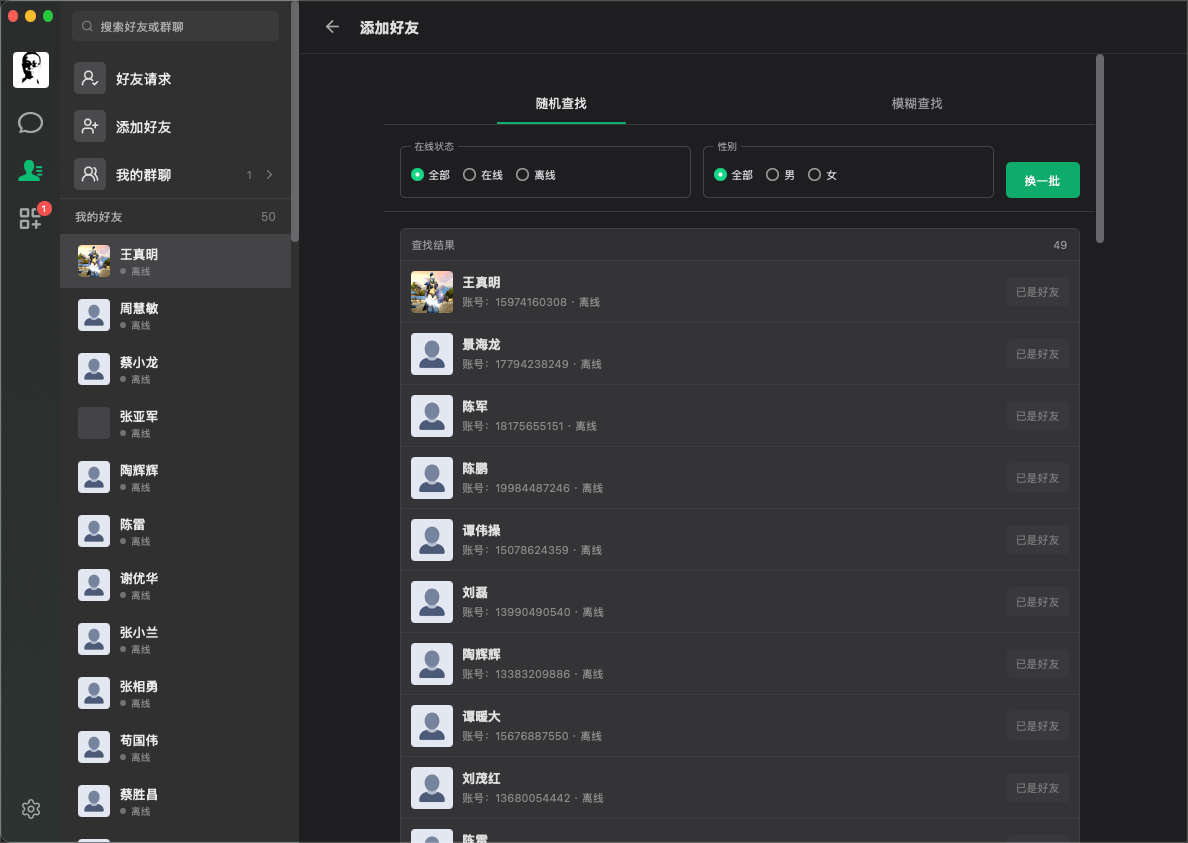Image resolution: width=1188 pixels, height=843 pixels.
Task: Select 蔡胜昌 in friends list
Action: coord(175,801)
